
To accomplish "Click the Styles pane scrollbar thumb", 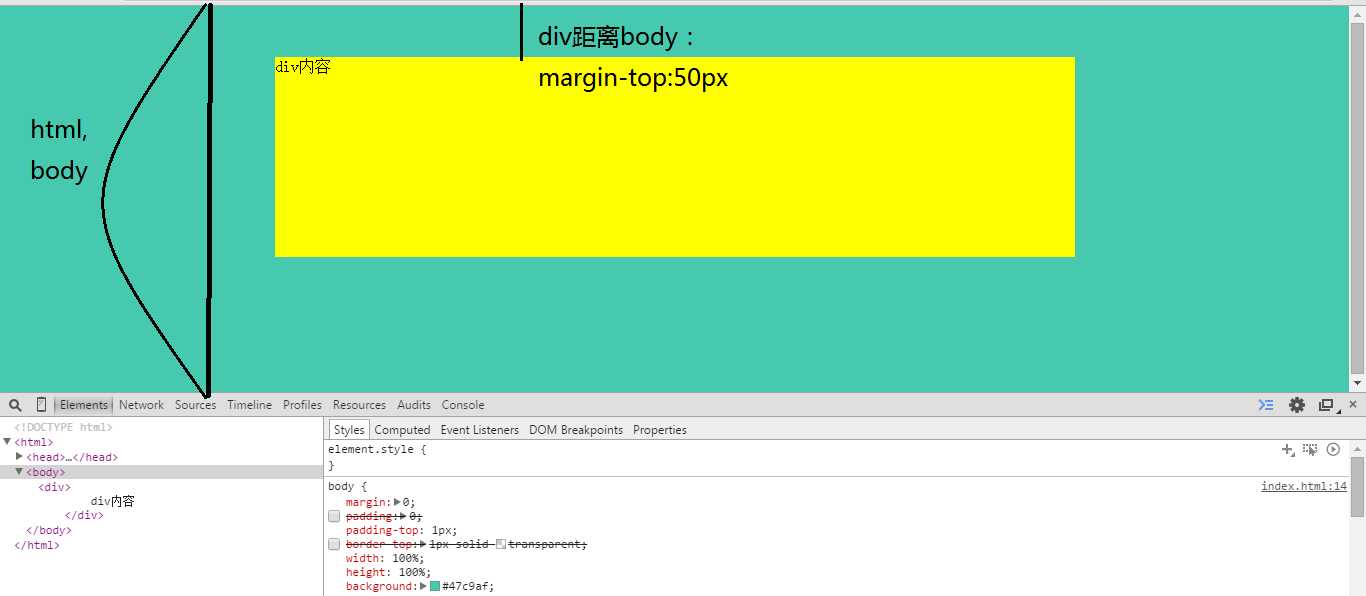I will (x=1357, y=487).
